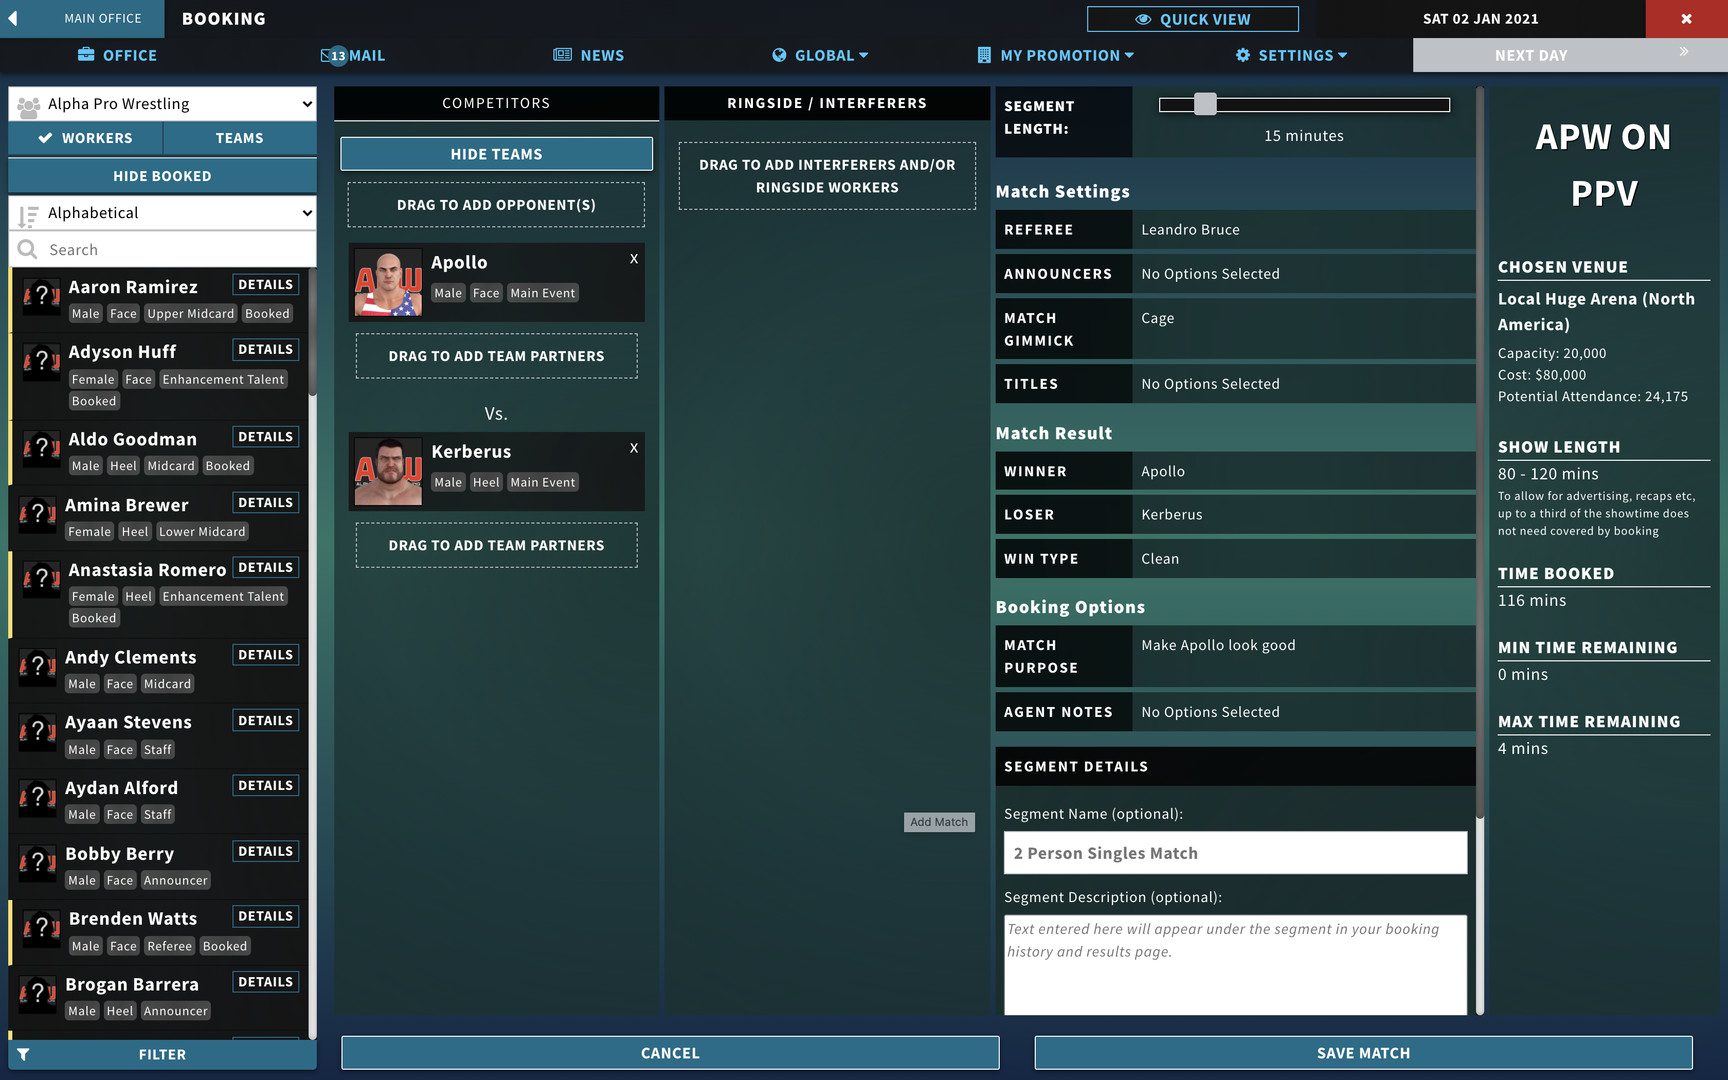The height and width of the screenshot is (1080, 1728).
Task: Switch to the Office tab
Action: coord(116,55)
